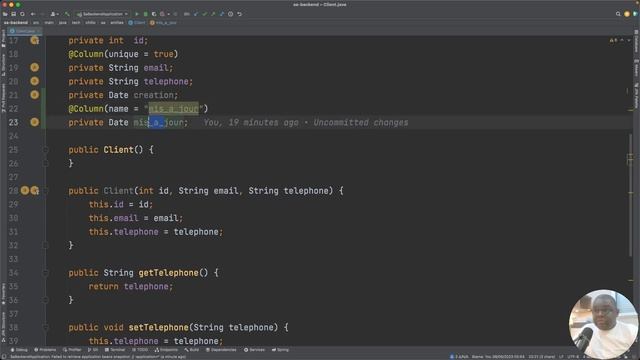The height and width of the screenshot is (360, 640).
Task: Click the gutter icon on line 17
Action: pyautogui.click(x=35, y=40)
